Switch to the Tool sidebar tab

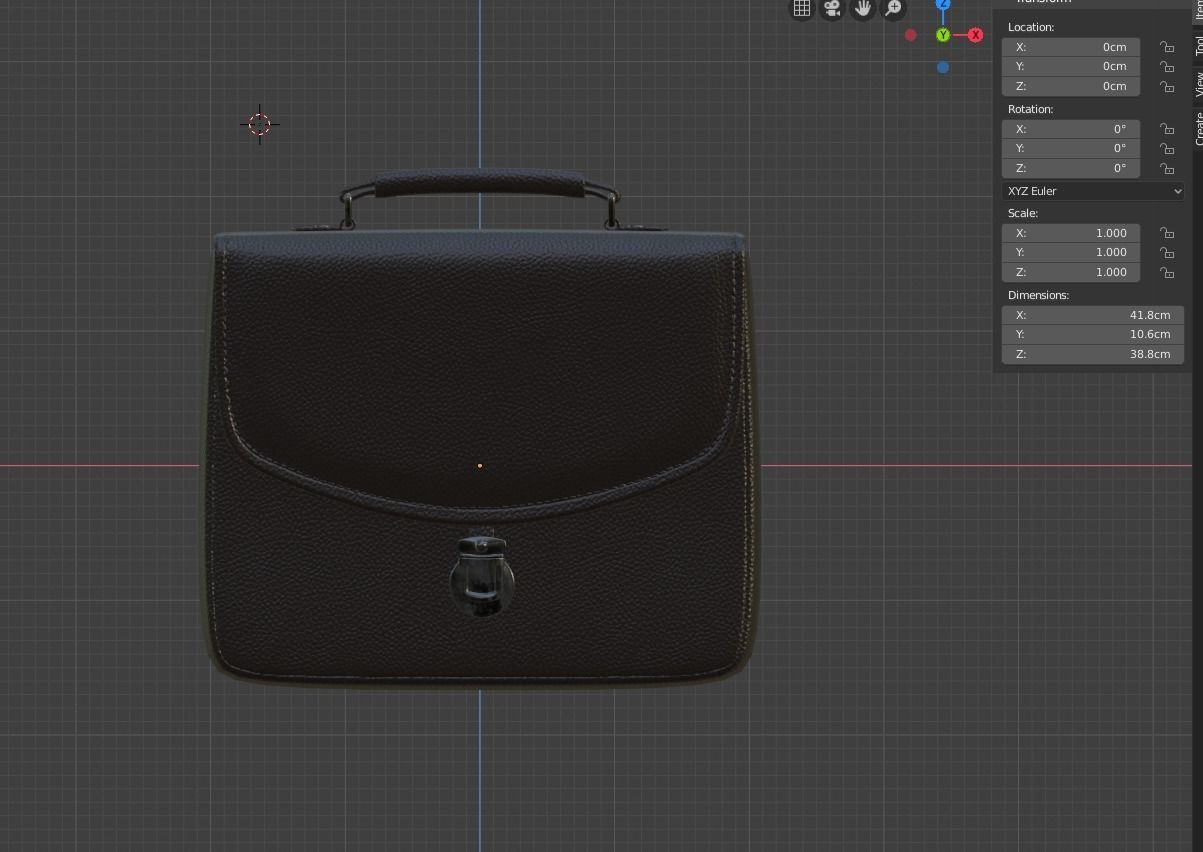(x=1198, y=45)
